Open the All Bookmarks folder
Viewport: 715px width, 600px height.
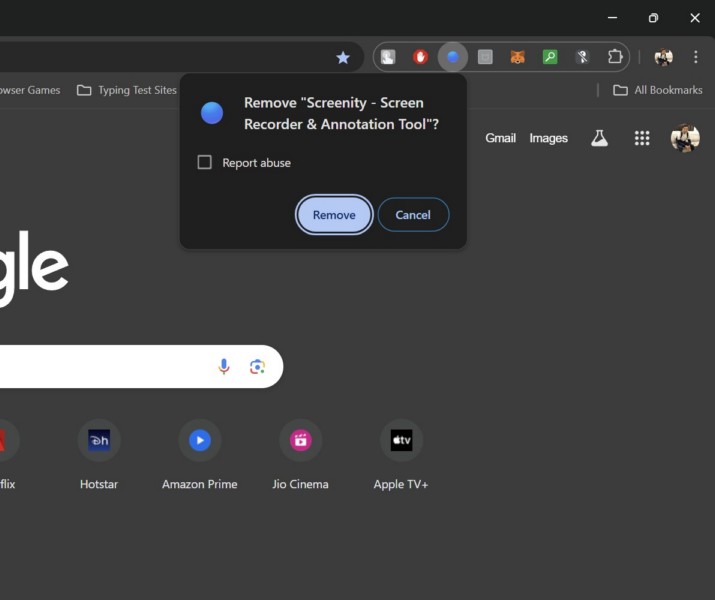pos(657,90)
